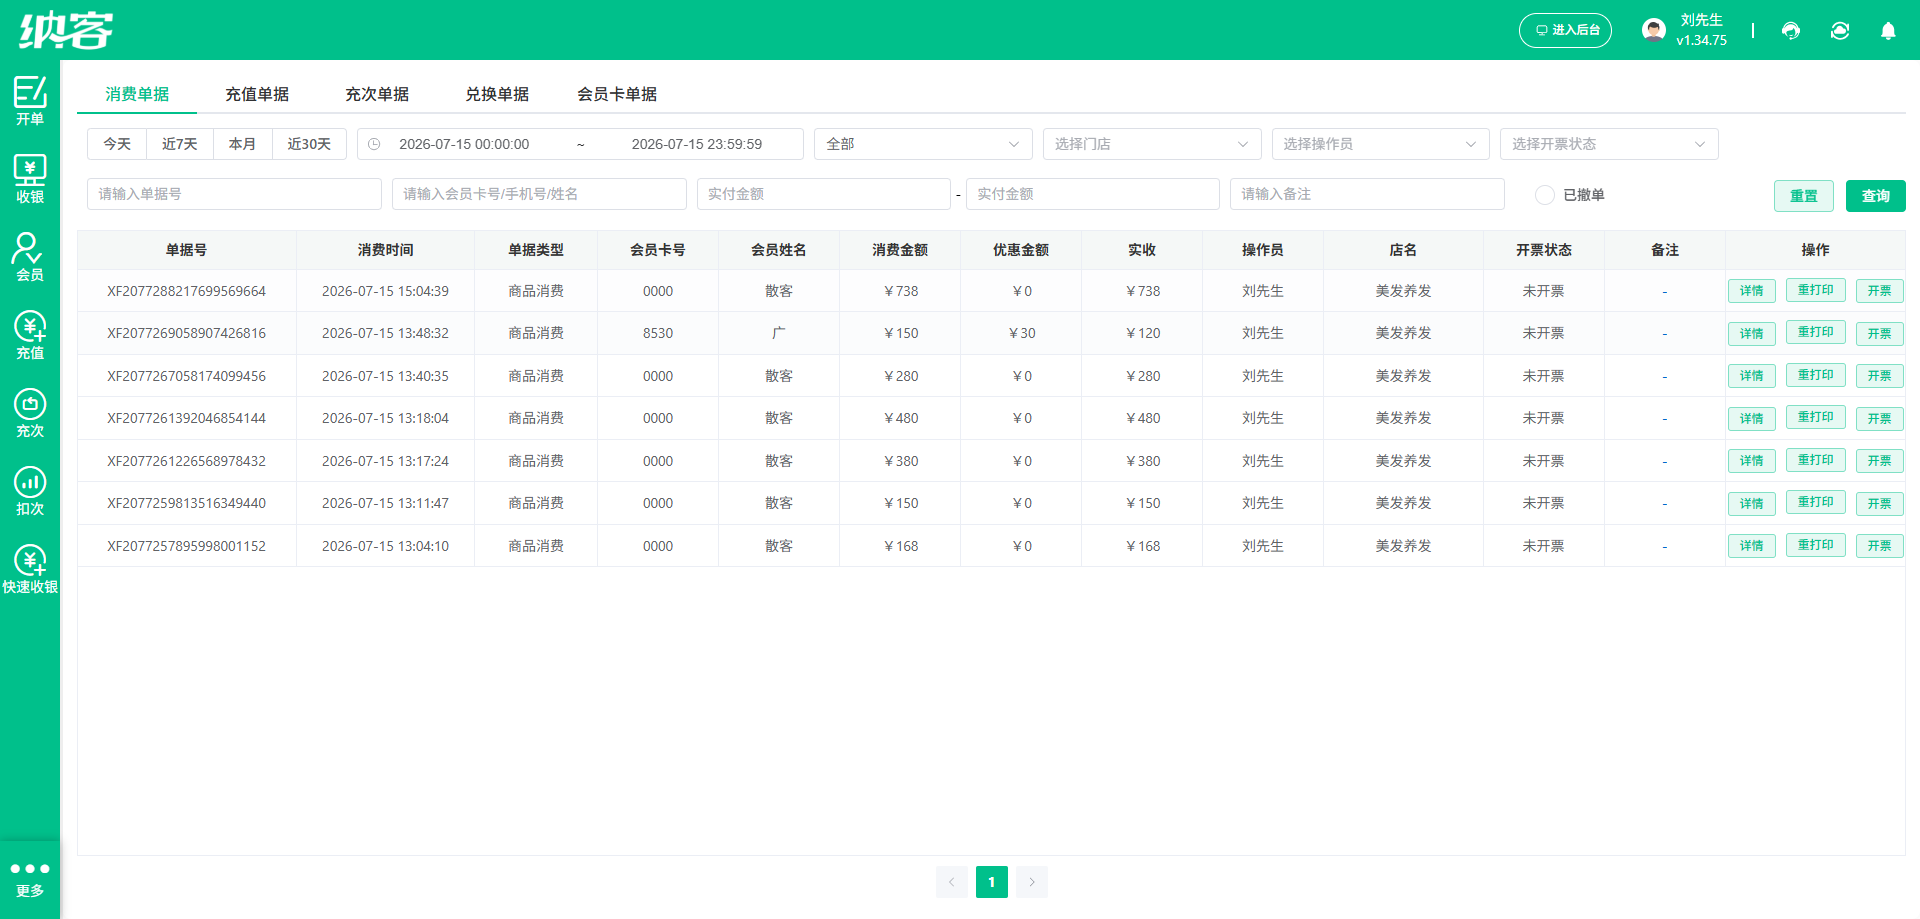This screenshot has height=919, width=1920.
Task: Switch to 兑换单据 tab
Action: click(x=497, y=94)
